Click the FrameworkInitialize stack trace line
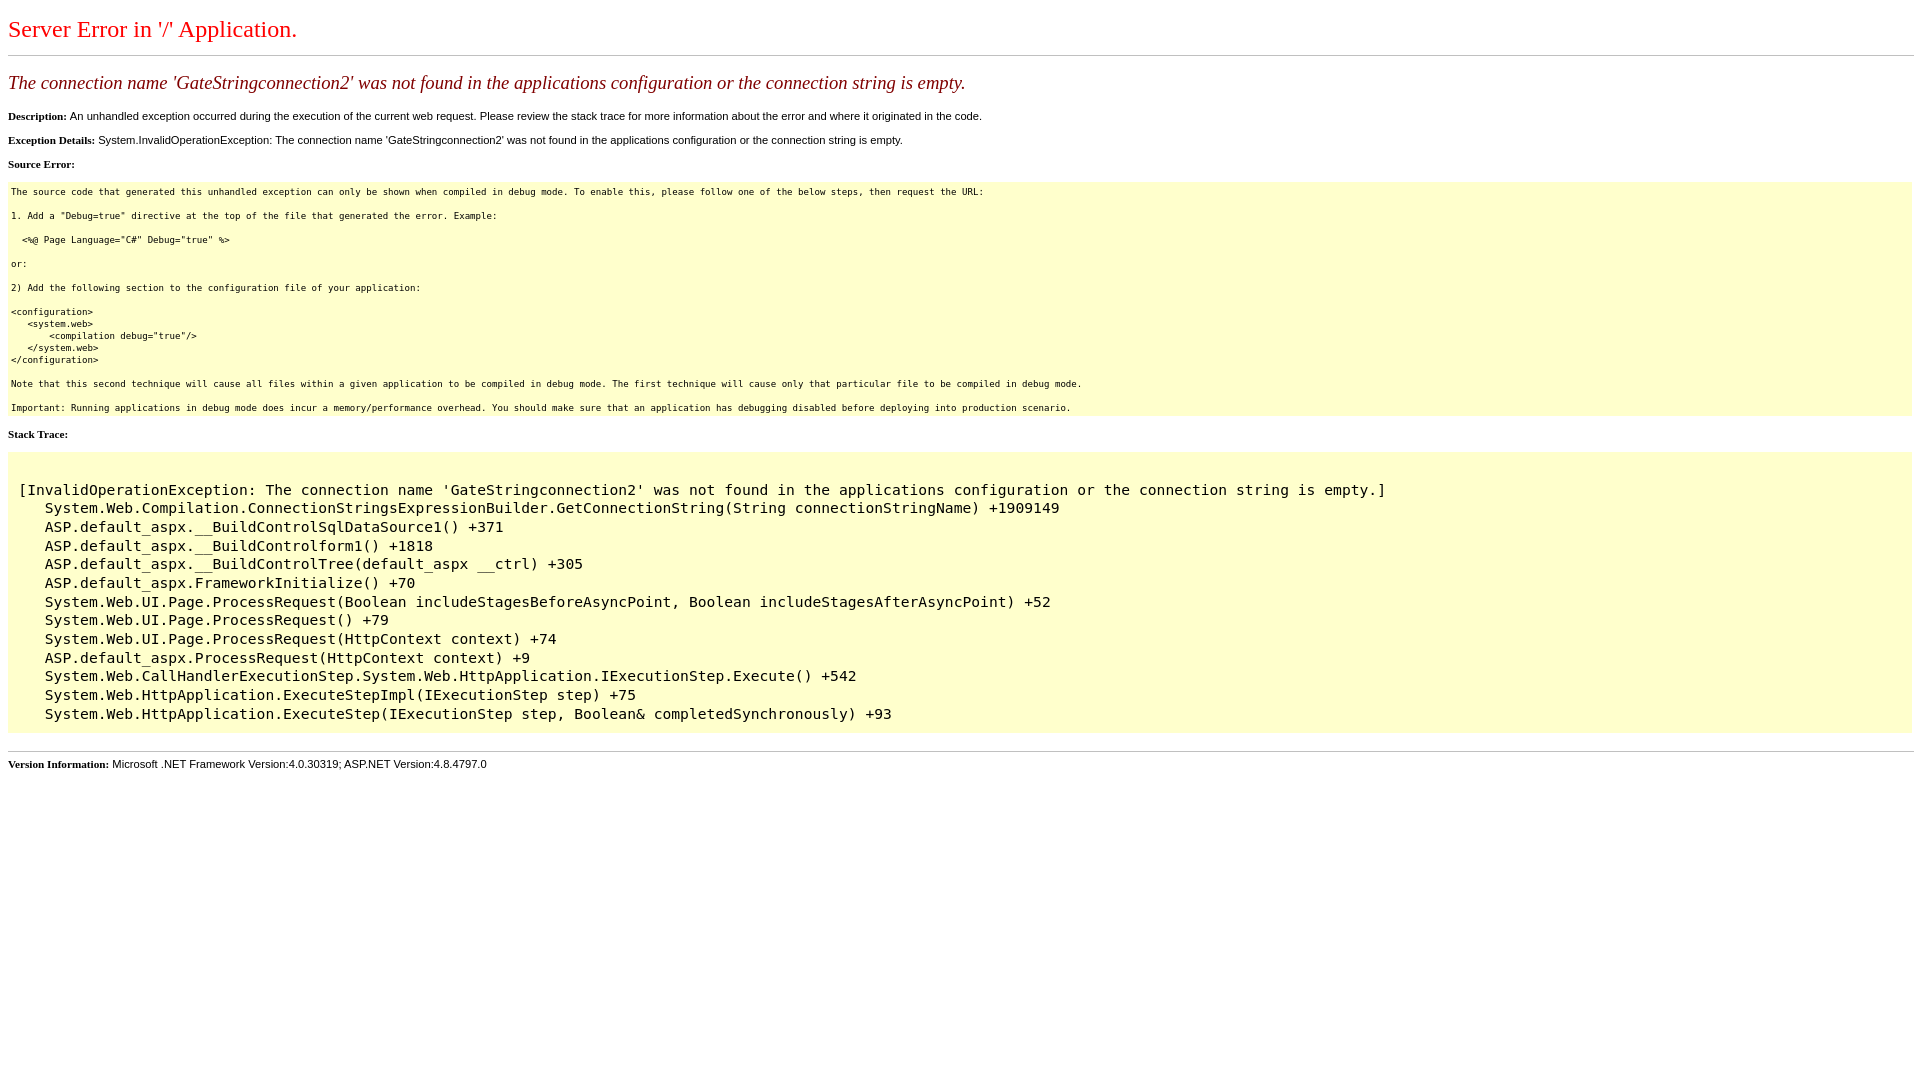This screenshot has width=1920, height=1080. pos(229,584)
